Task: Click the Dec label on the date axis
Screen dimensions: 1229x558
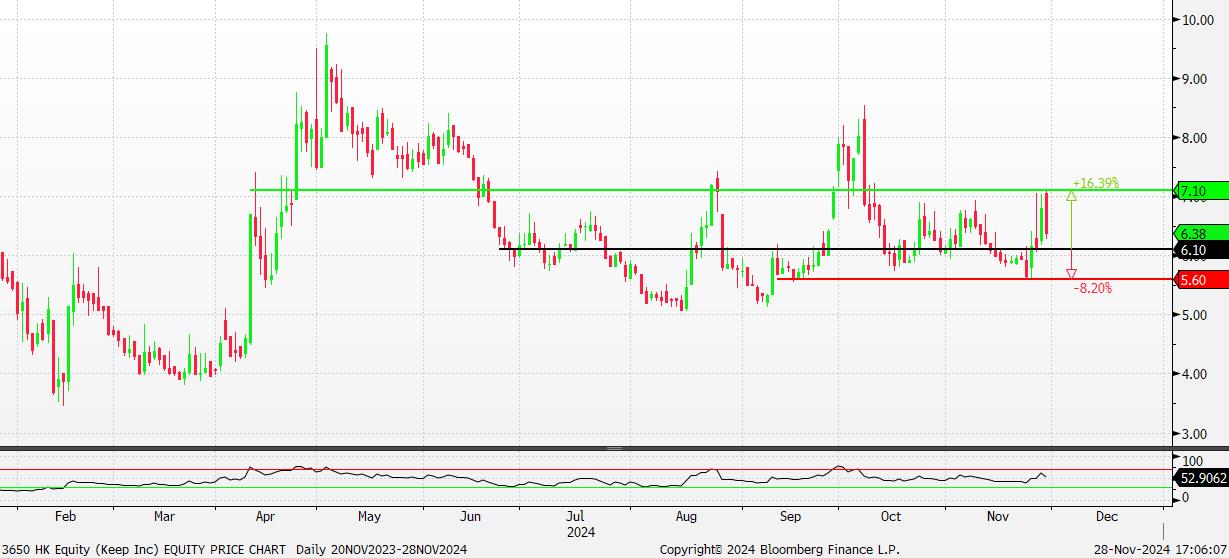Action: point(1106,518)
